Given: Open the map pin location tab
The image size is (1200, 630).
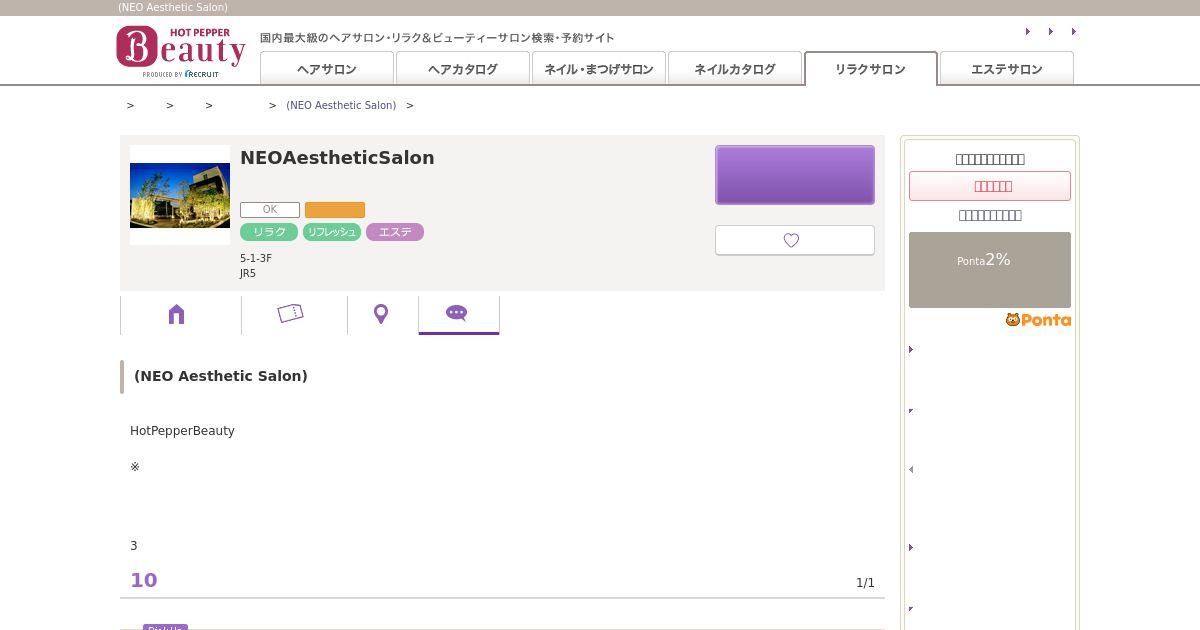Looking at the screenshot, I should pos(381,314).
